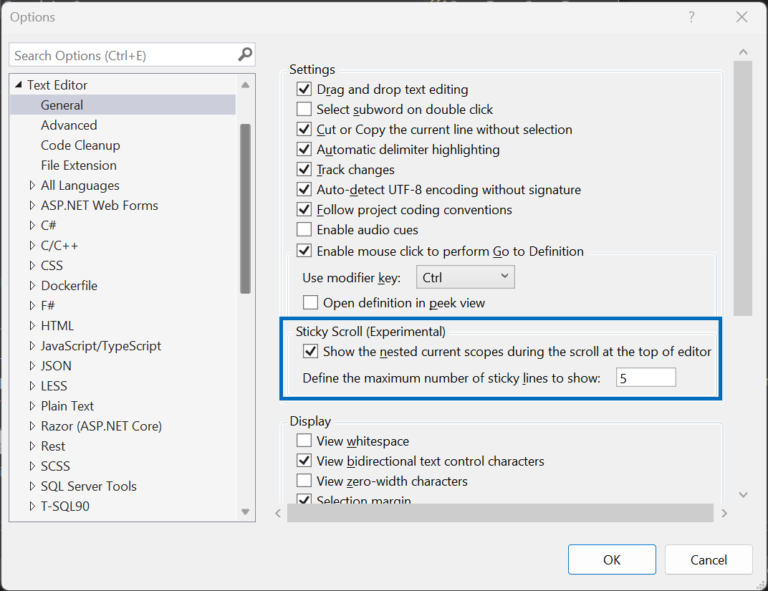
Task: Click the search magnifier icon in Search Options
Action: [x=245, y=55]
